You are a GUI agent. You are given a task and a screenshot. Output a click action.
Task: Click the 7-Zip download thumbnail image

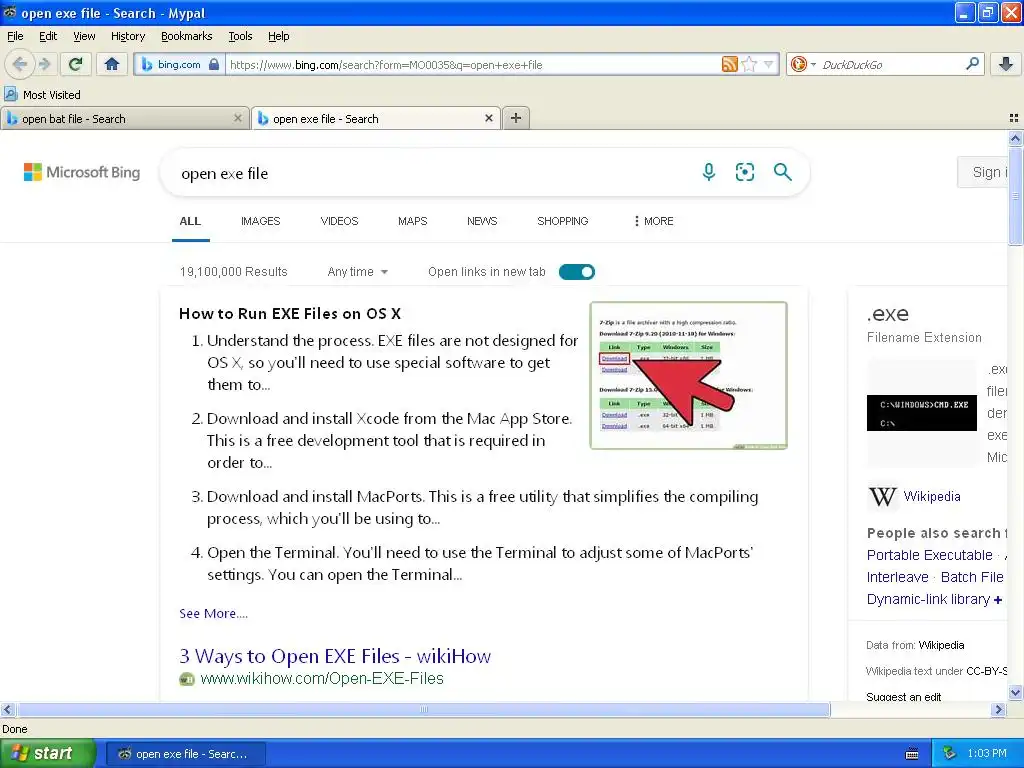click(688, 376)
